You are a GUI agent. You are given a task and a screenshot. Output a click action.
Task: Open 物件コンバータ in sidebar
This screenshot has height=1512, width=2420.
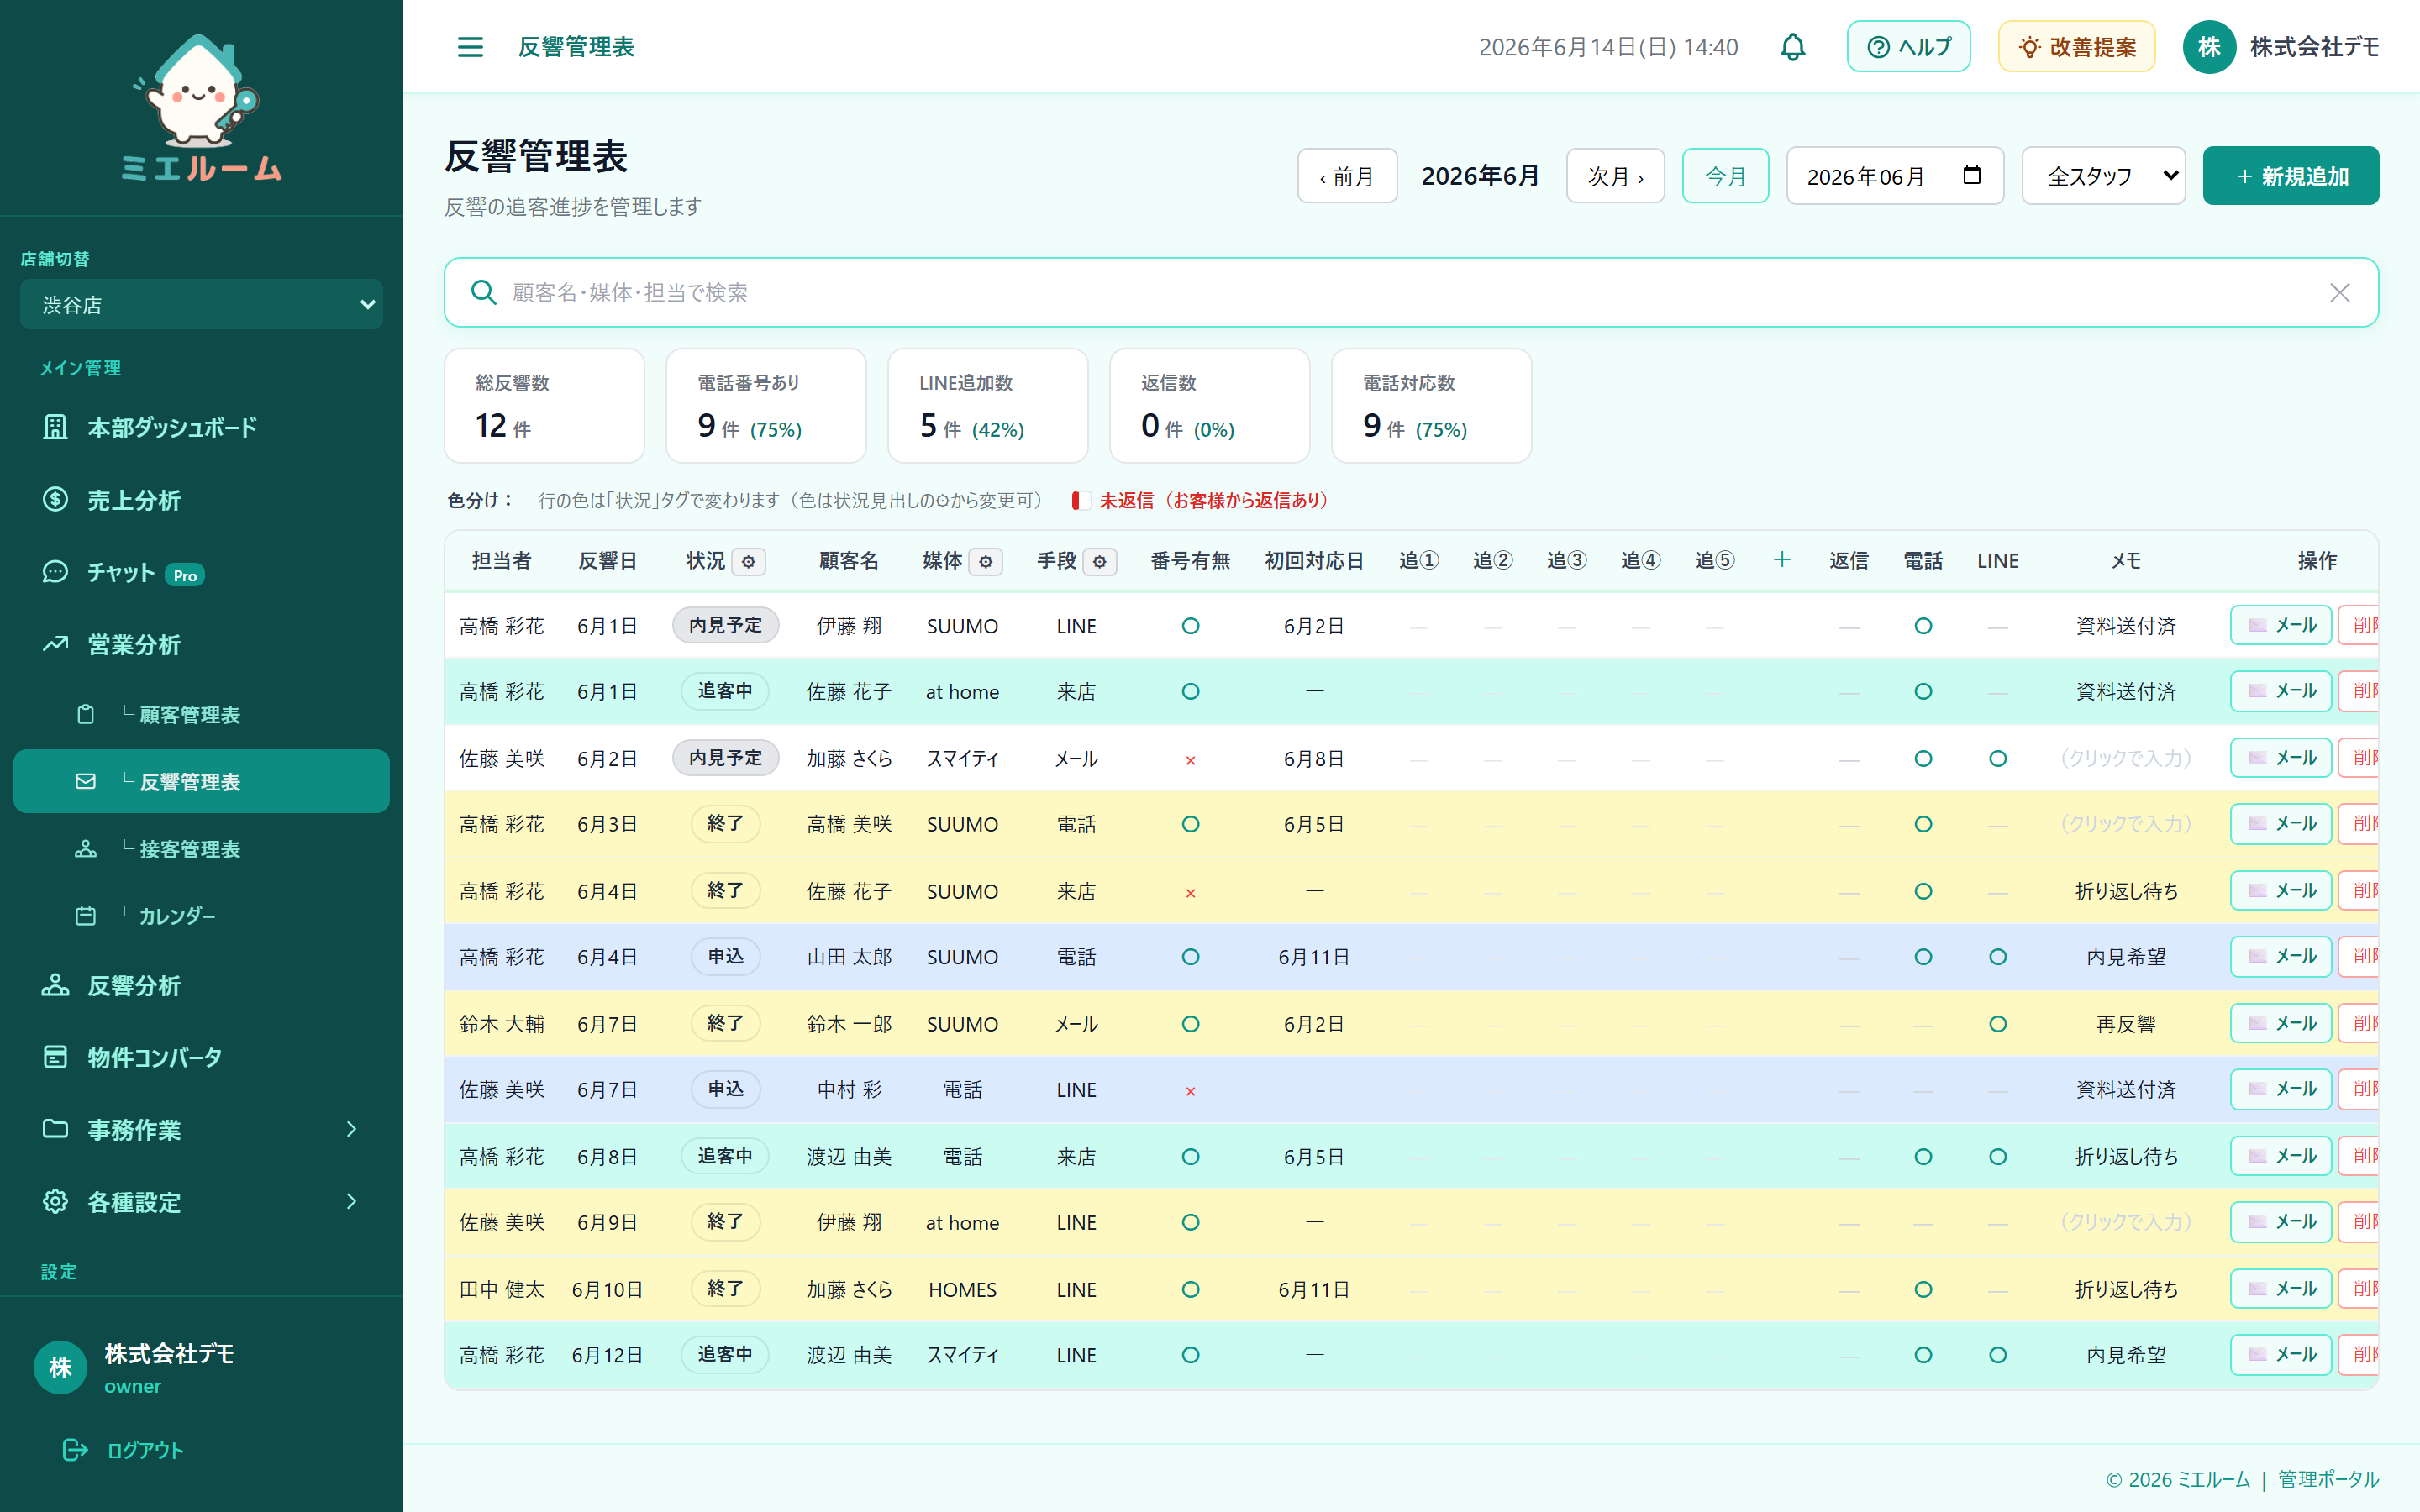tap(201, 1057)
